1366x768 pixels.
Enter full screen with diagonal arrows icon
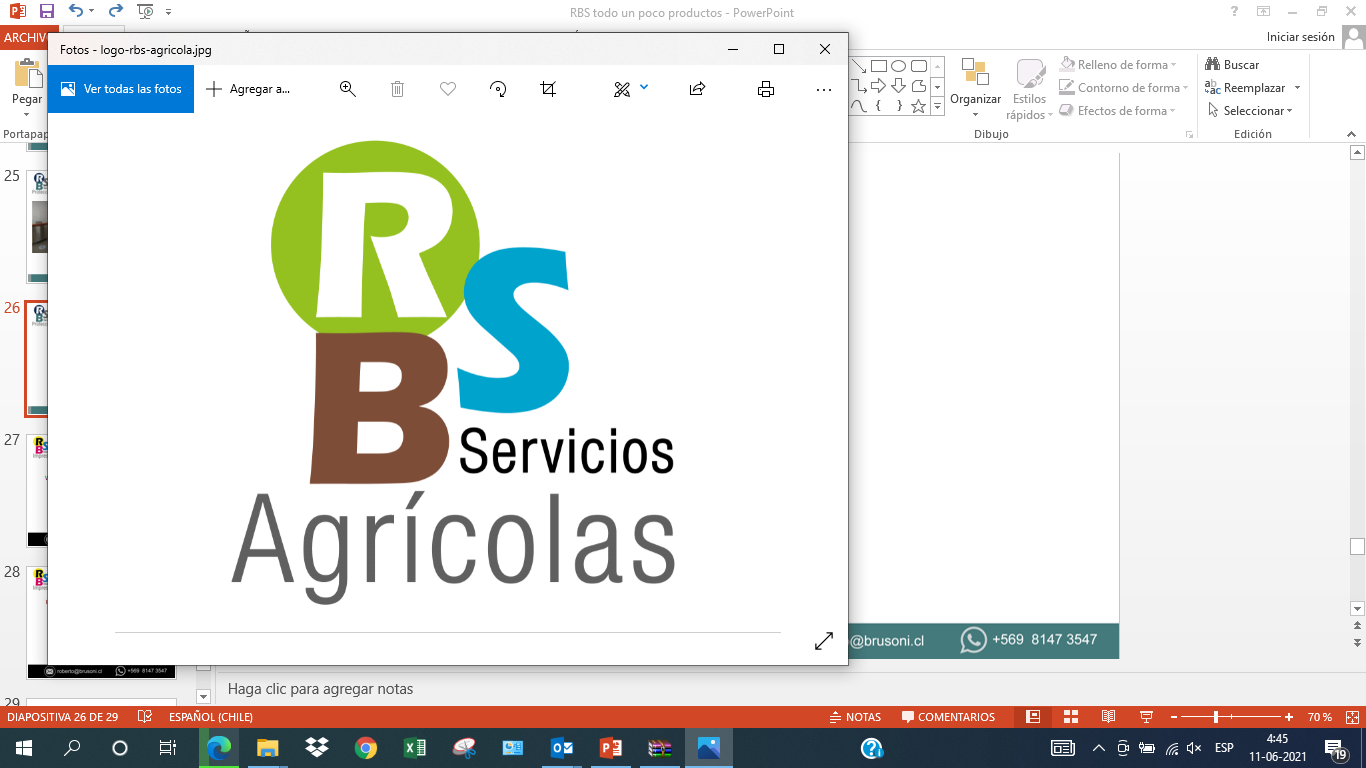pyautogui.click(x=824, y=641)
